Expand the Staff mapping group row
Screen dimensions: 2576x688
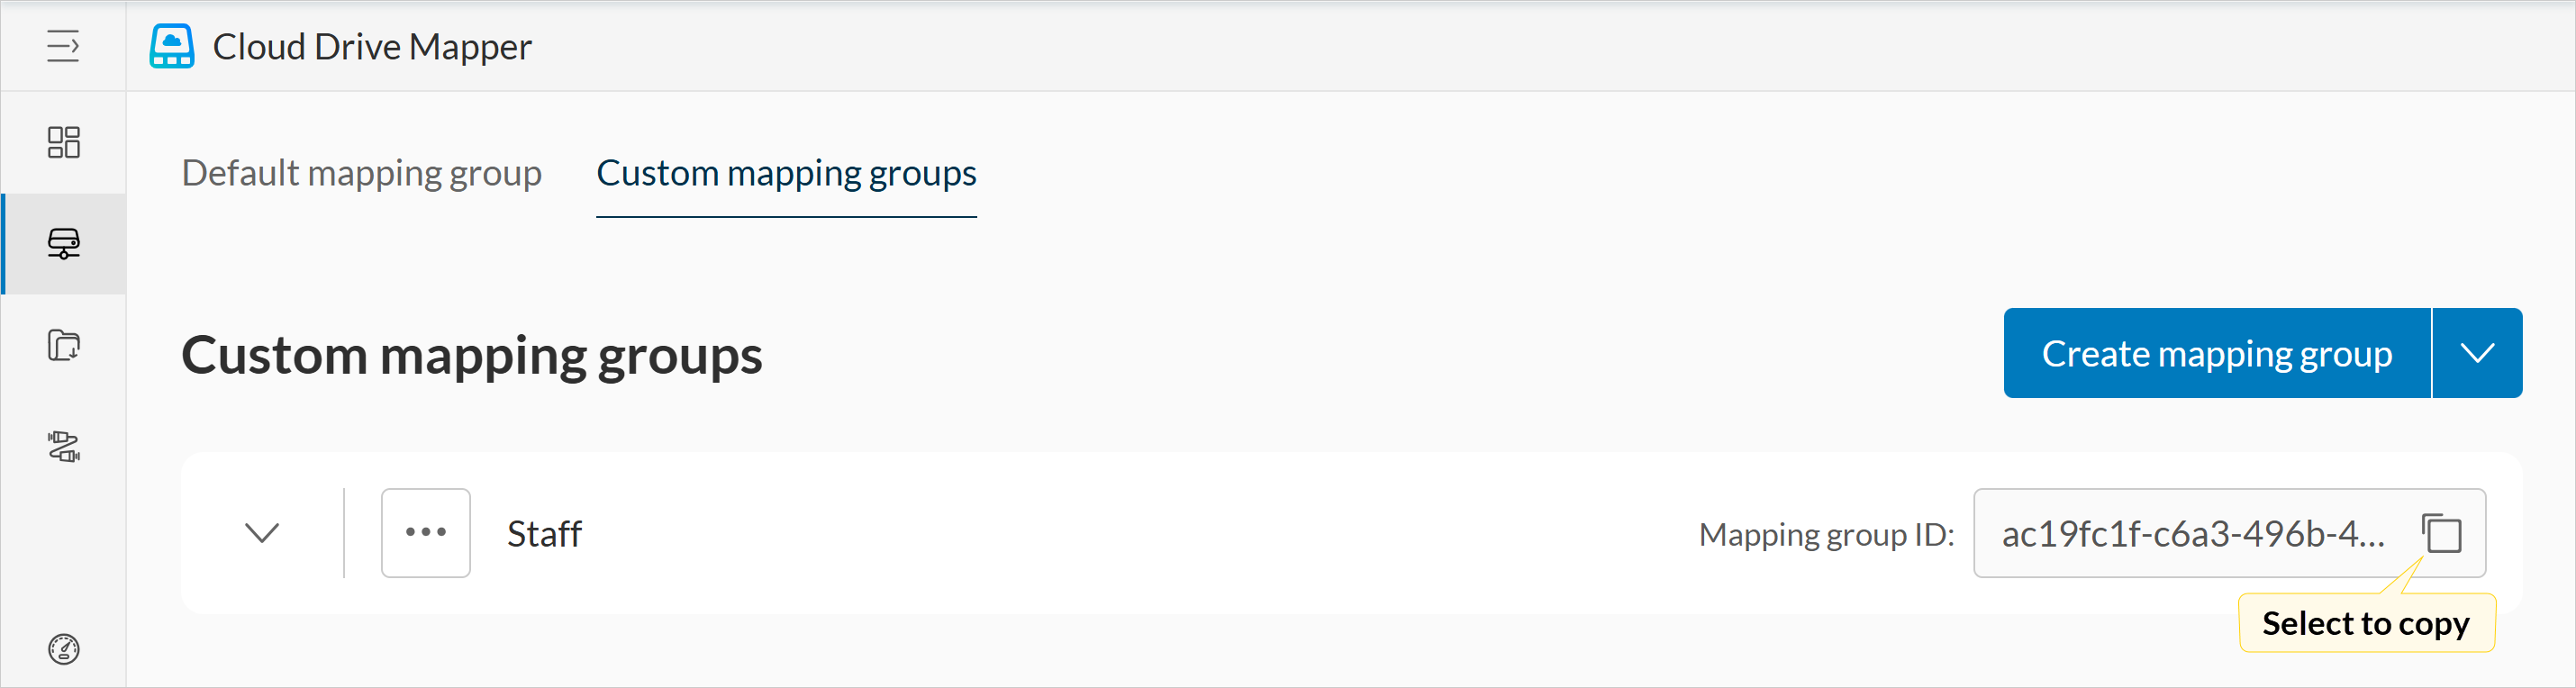(x=262, y=533)
